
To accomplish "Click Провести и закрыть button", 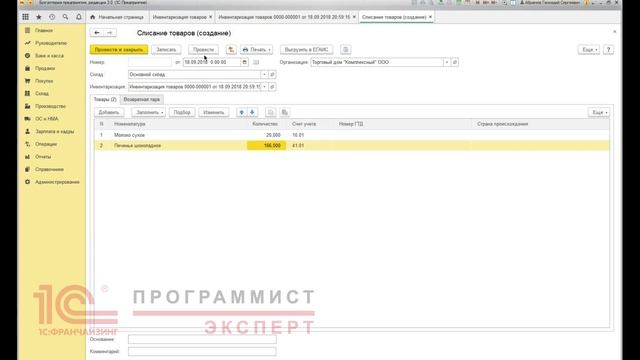I will [119, 49].
